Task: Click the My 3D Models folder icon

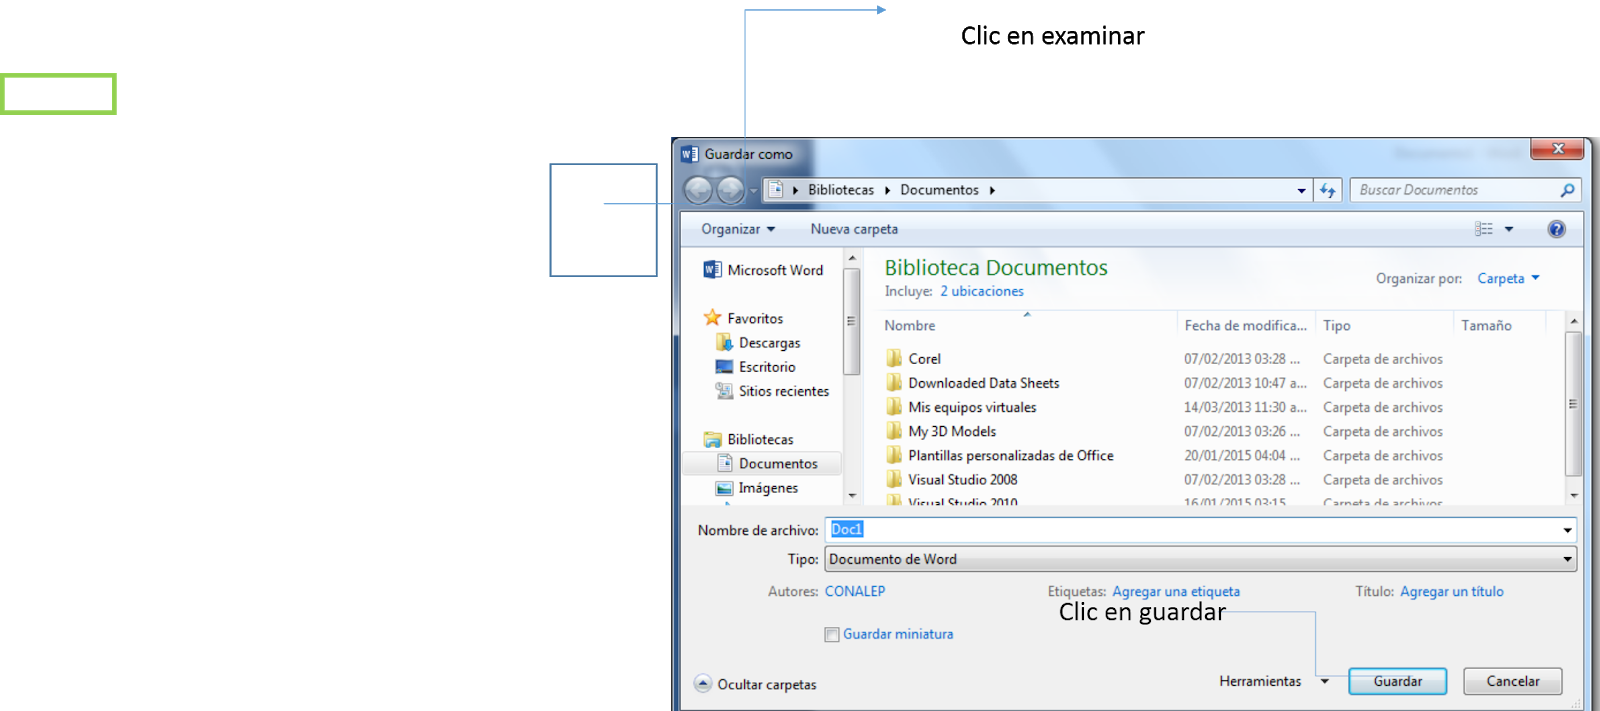Action: tap(894, 431)
